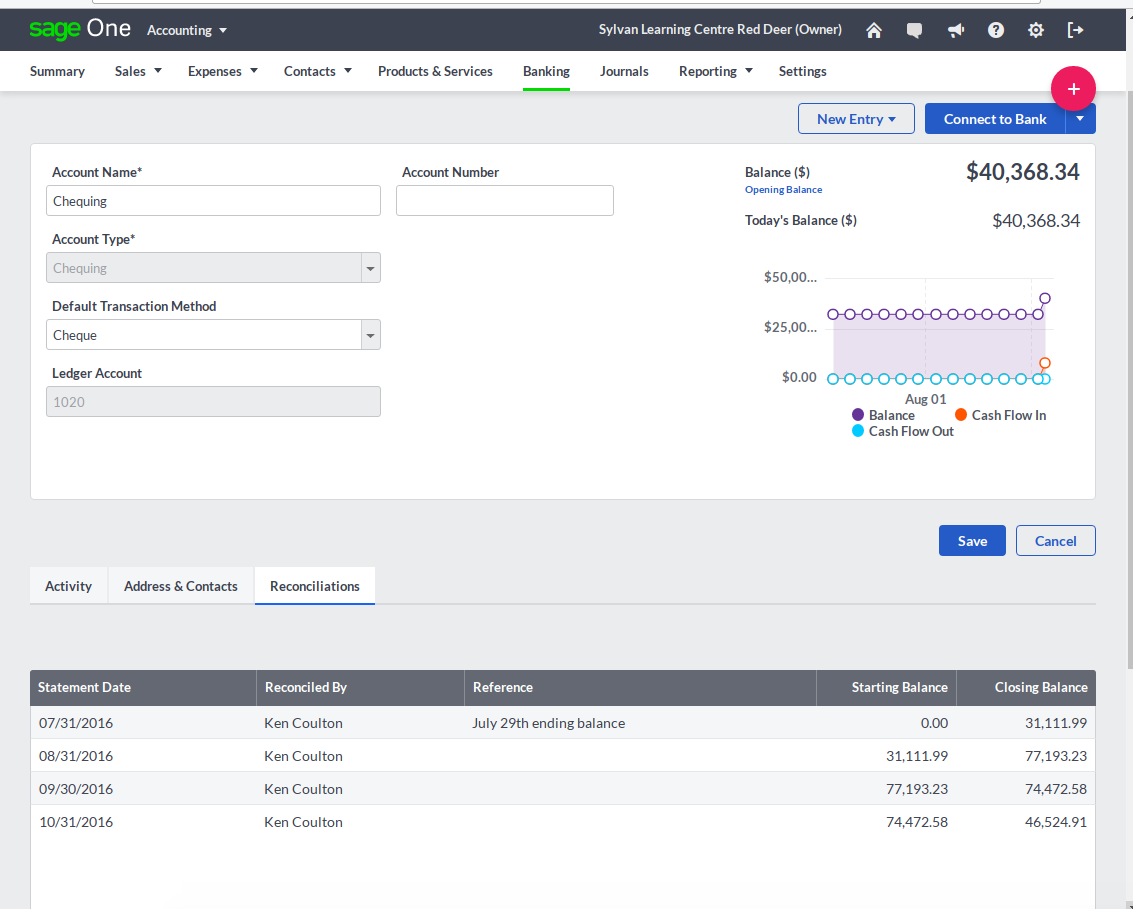Open the 07/31/2016 reconciliation row
The height and width of the screenshot is (909, 1133).
click(563, 723)
